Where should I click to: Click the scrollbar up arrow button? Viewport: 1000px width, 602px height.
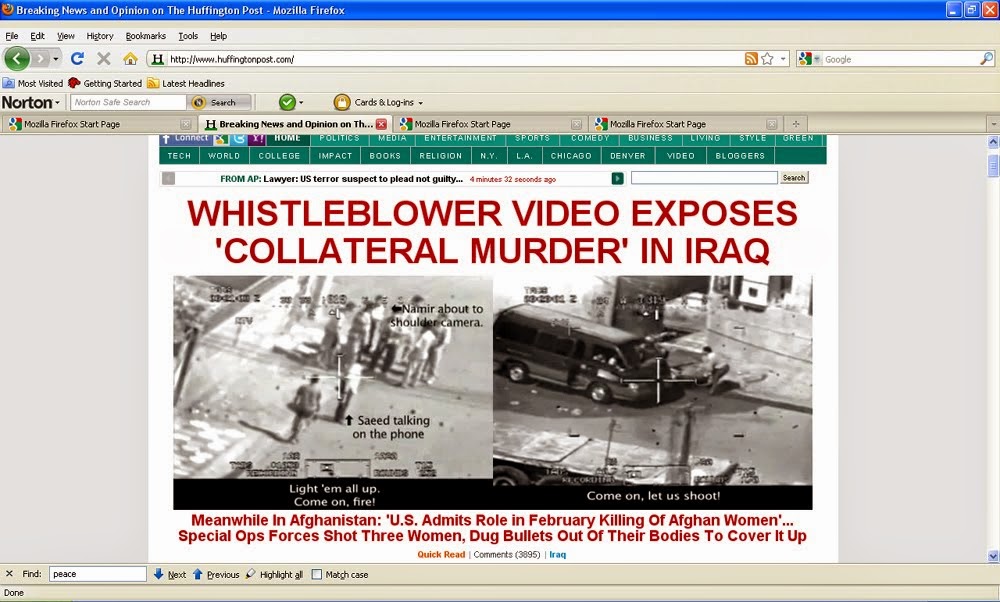point(992,142)
